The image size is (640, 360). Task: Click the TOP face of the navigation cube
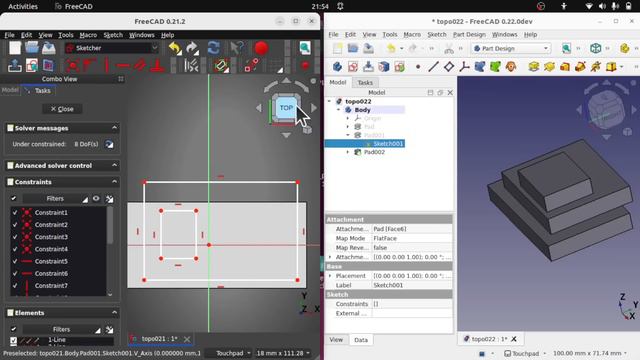pyautogui.click(x=286, y=108)
